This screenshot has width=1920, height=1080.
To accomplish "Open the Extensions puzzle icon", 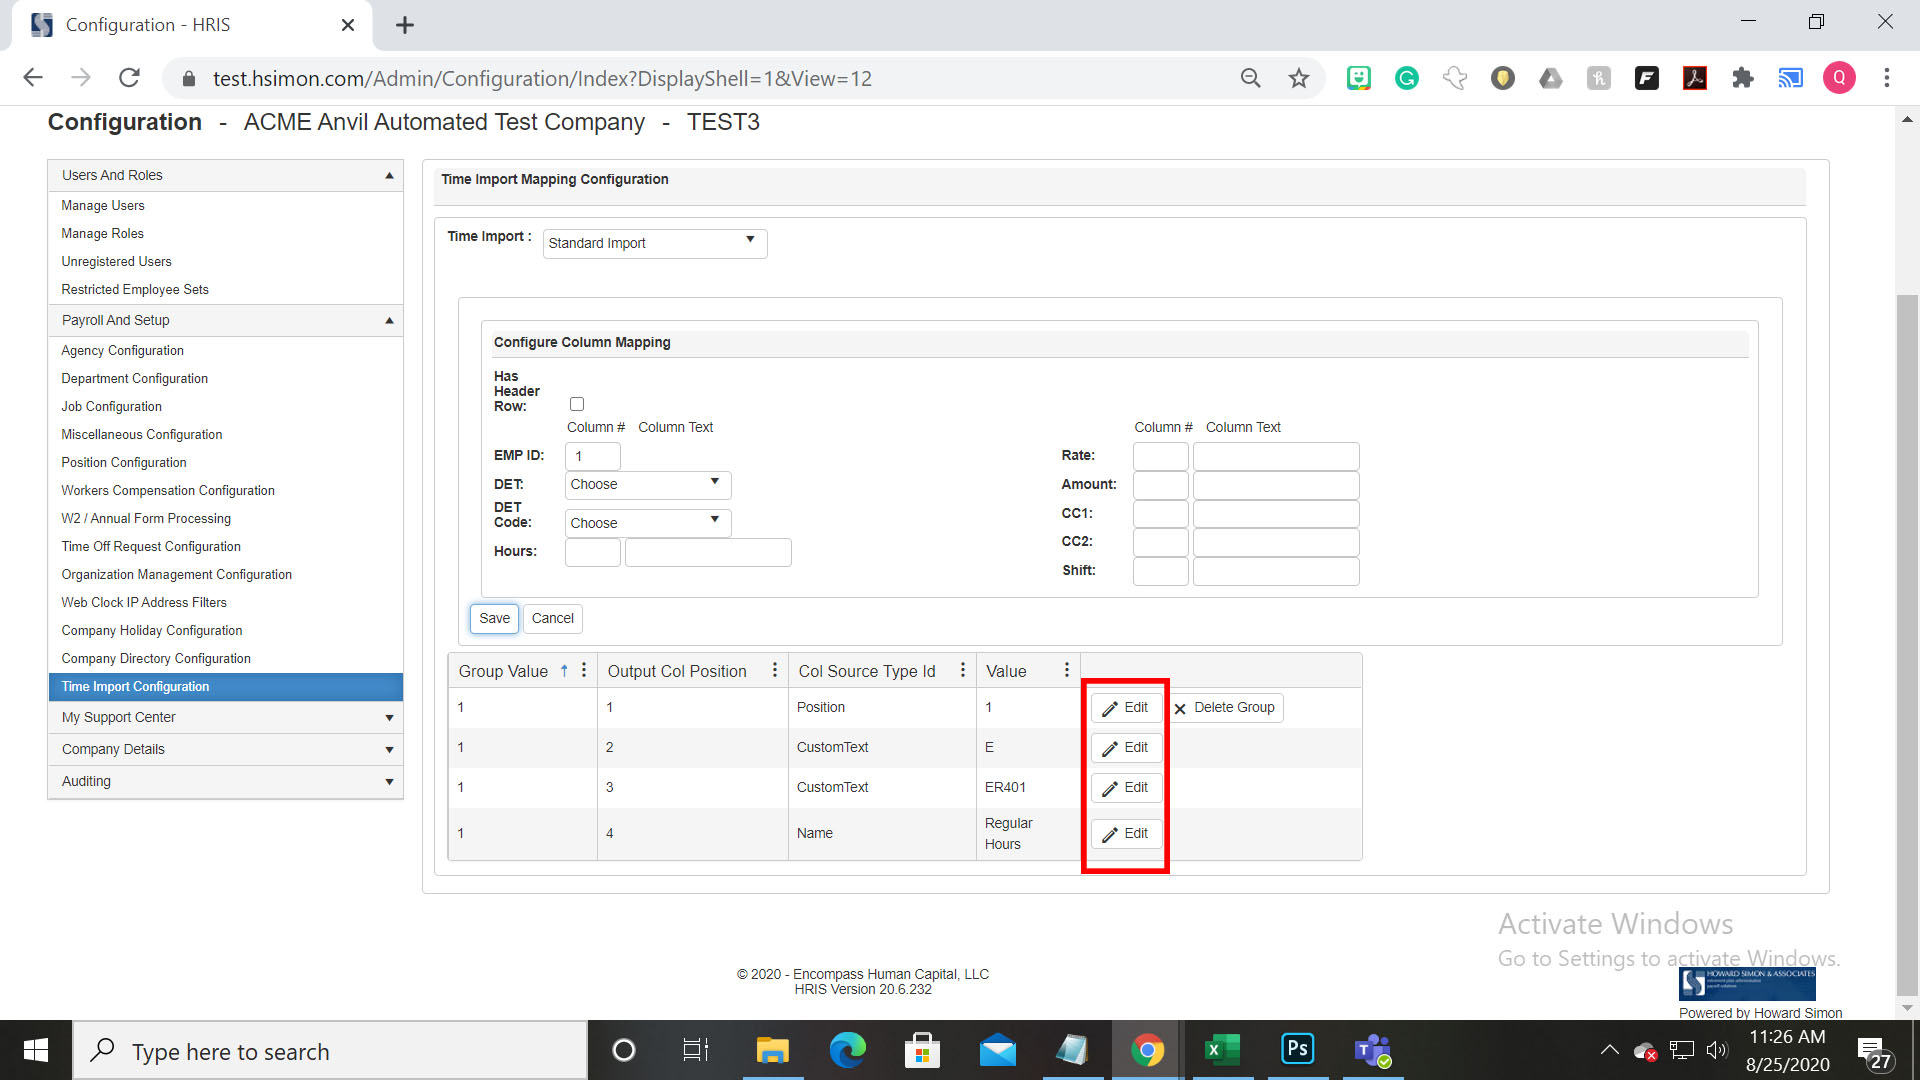I will point(1743,78).
